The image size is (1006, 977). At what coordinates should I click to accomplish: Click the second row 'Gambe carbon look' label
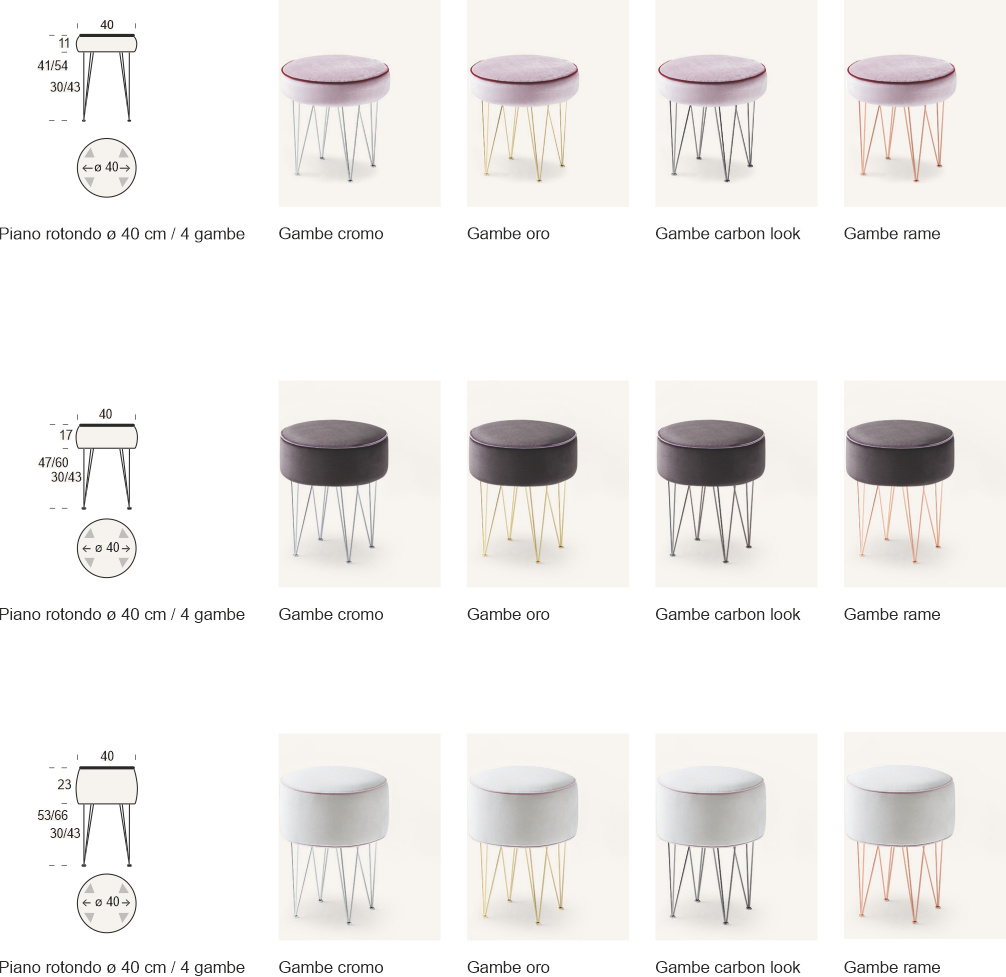pyautogui.click(x=728, y=614)
